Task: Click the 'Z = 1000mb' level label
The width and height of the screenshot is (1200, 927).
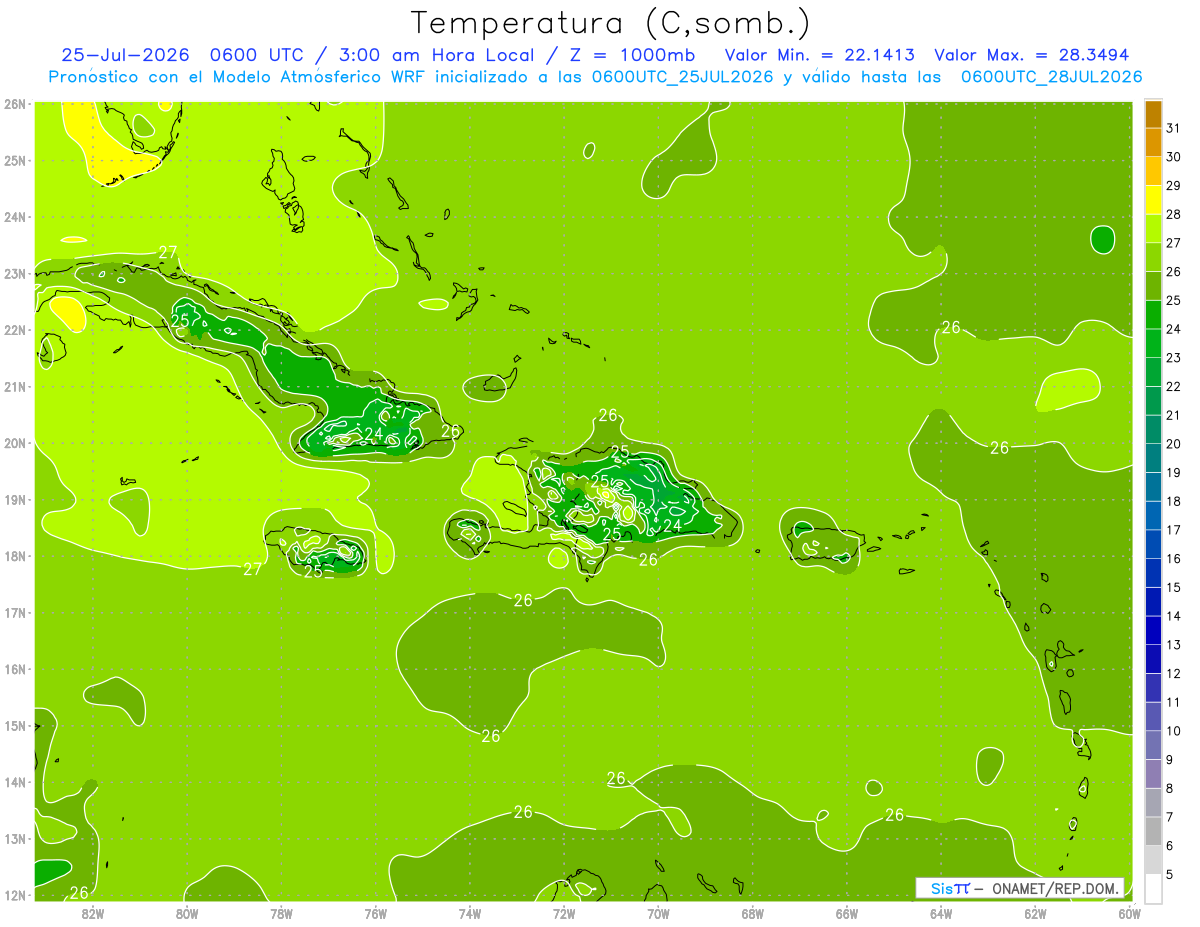Action: pyautogui.click(x=632, y=55)
